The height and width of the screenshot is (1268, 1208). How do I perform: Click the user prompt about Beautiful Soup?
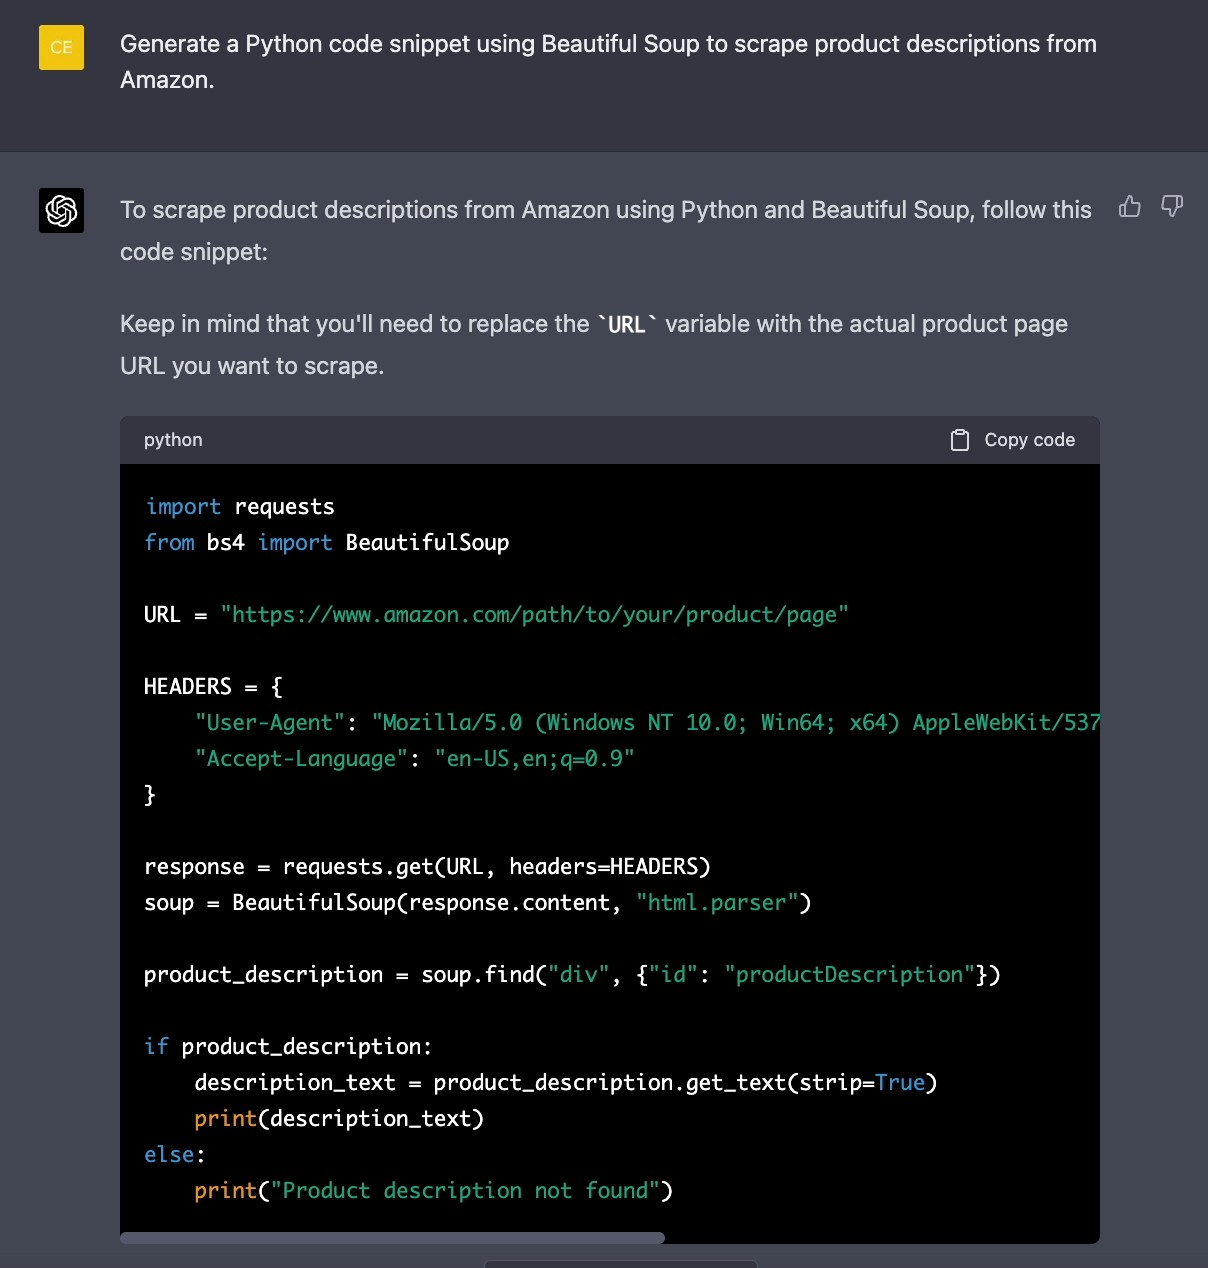click(608, 62)
